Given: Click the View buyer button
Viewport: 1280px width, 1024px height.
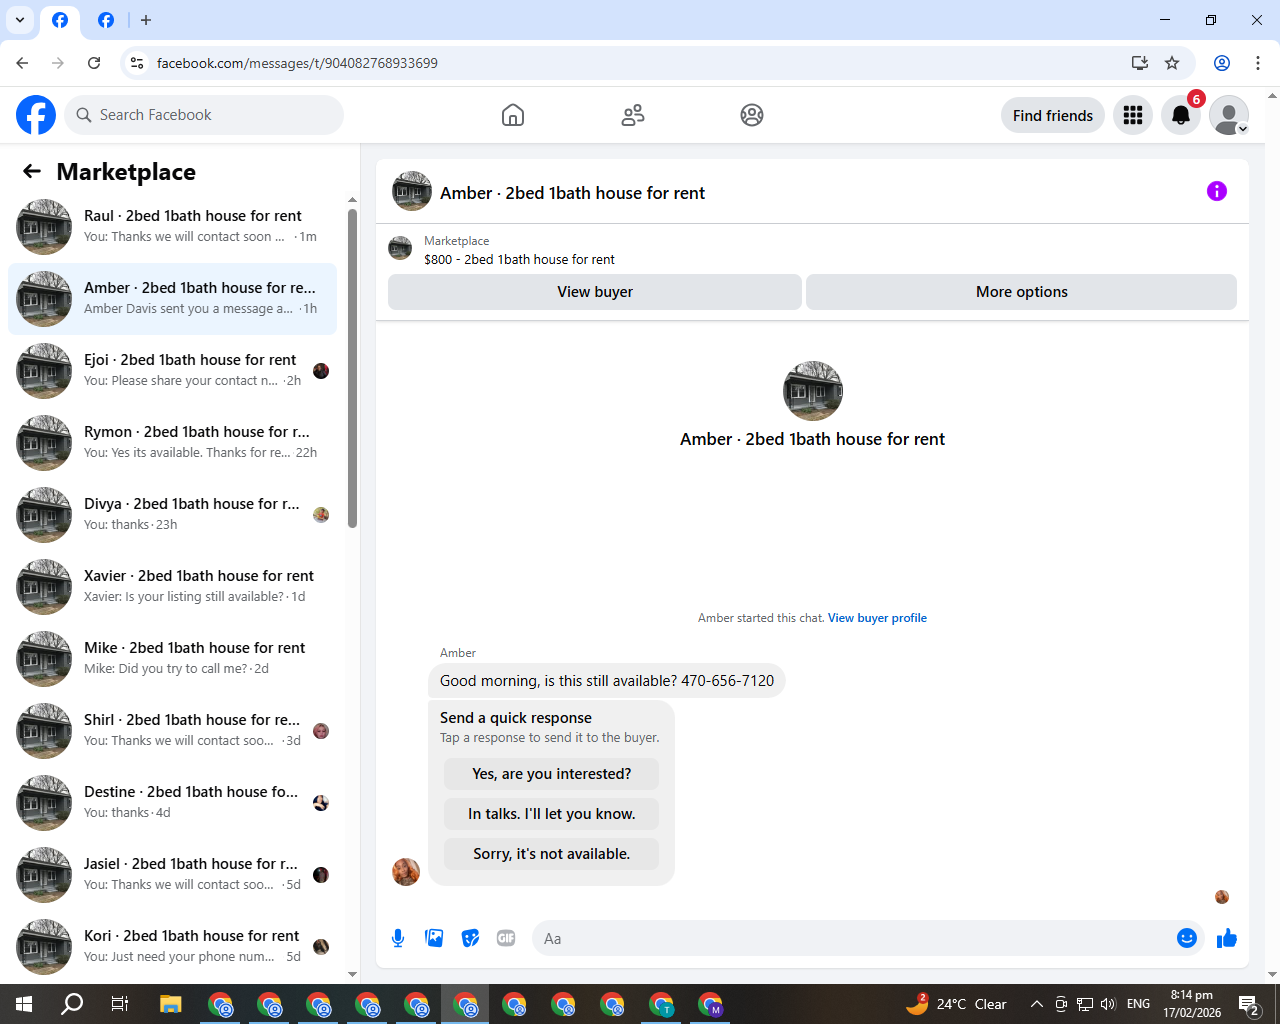Looking at the screenshot, I should [595, 292].
